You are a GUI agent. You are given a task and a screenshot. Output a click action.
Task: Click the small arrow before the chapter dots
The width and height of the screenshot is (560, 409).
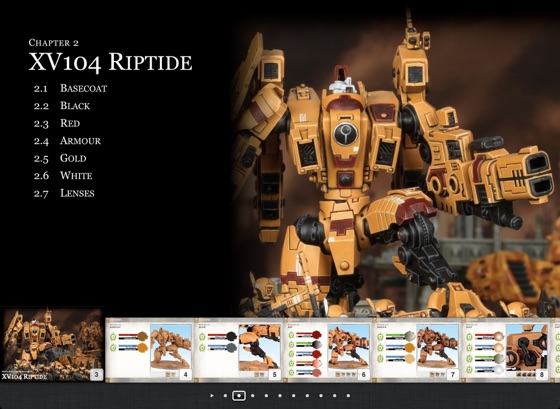coord(212,395)
